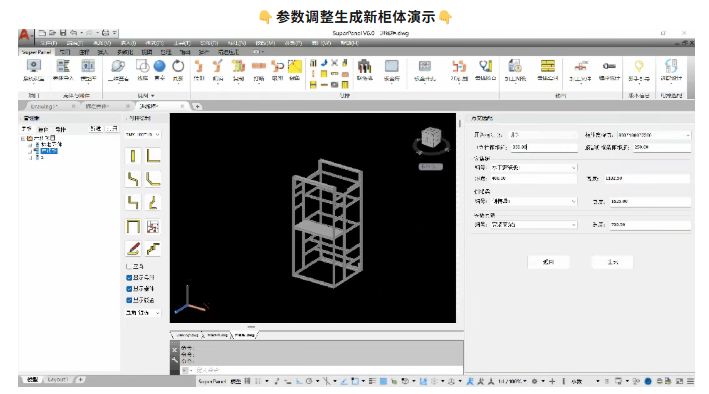Open the dropdown at bottom of profile palette

tap(142, 313)
